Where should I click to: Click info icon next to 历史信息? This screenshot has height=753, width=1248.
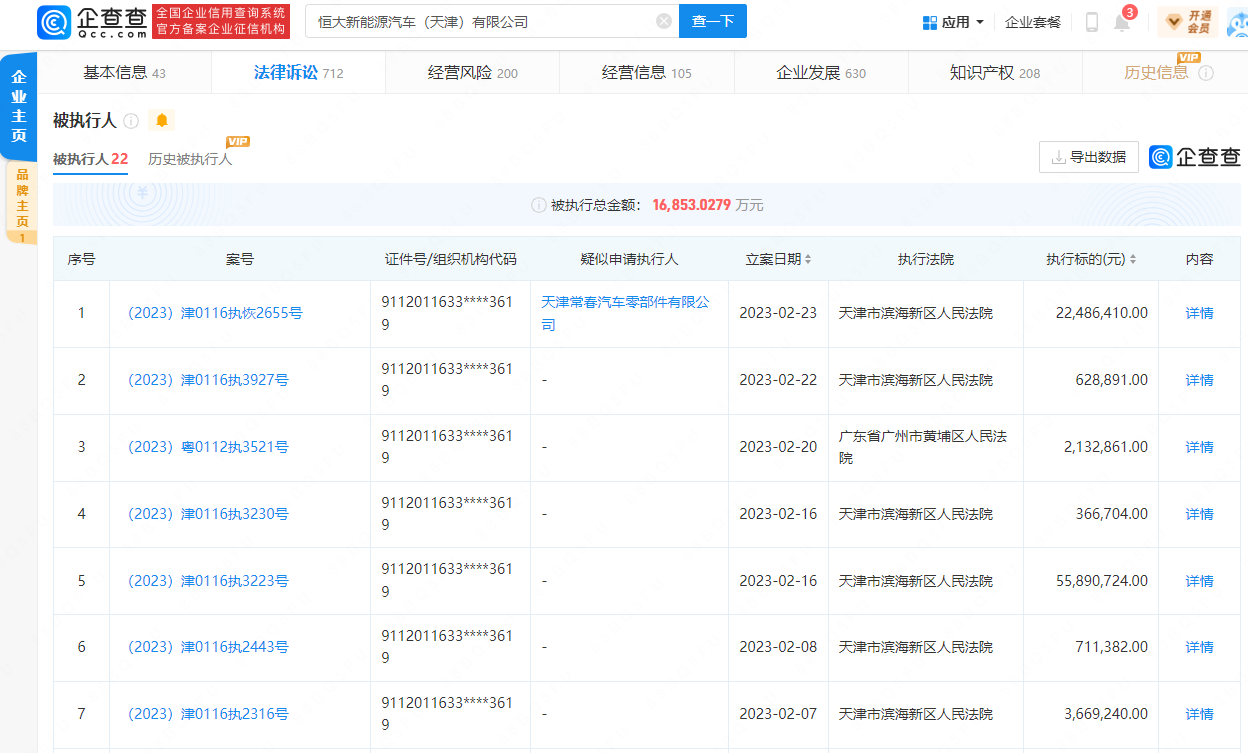pyautogui.click(x=1206, y=73)
